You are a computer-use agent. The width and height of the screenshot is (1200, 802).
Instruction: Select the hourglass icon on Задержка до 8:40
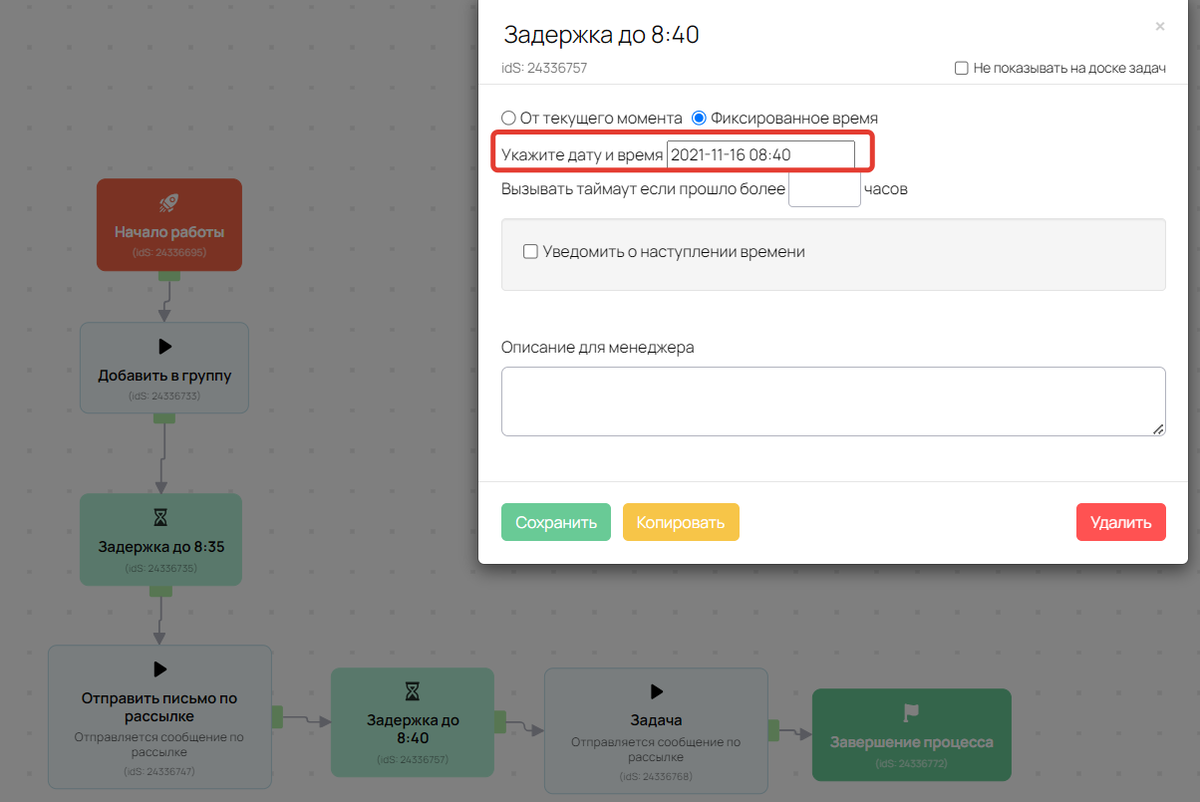[x=412, y=690]
